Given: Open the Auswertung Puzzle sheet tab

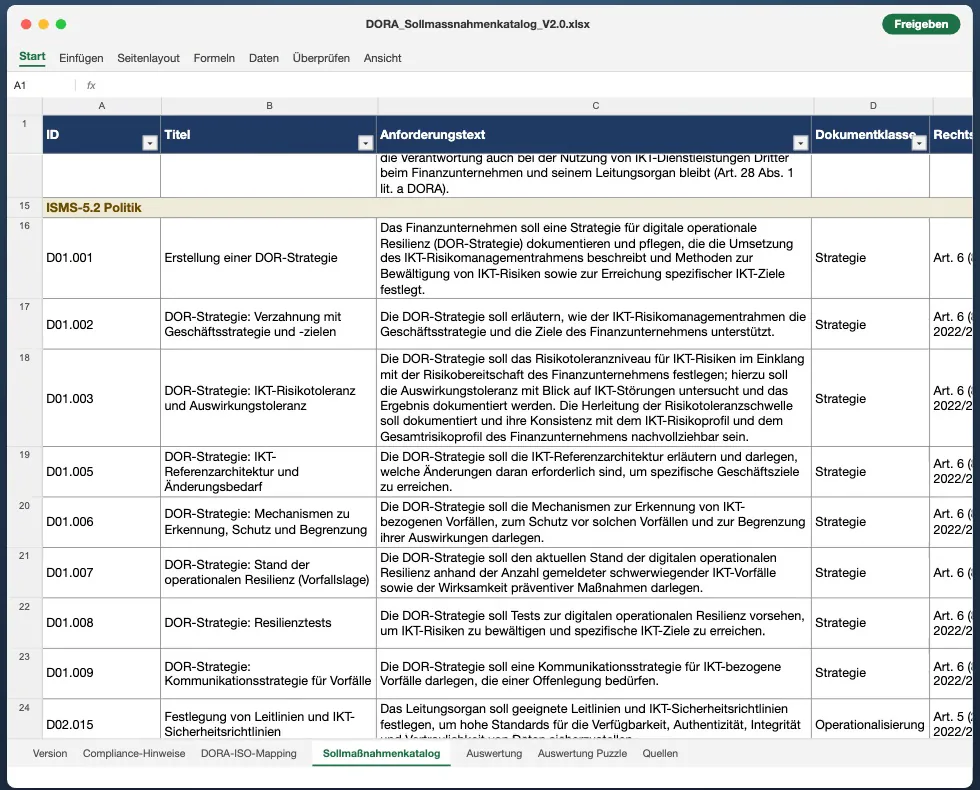Looking at the screenshot, I should coord(582,753).
